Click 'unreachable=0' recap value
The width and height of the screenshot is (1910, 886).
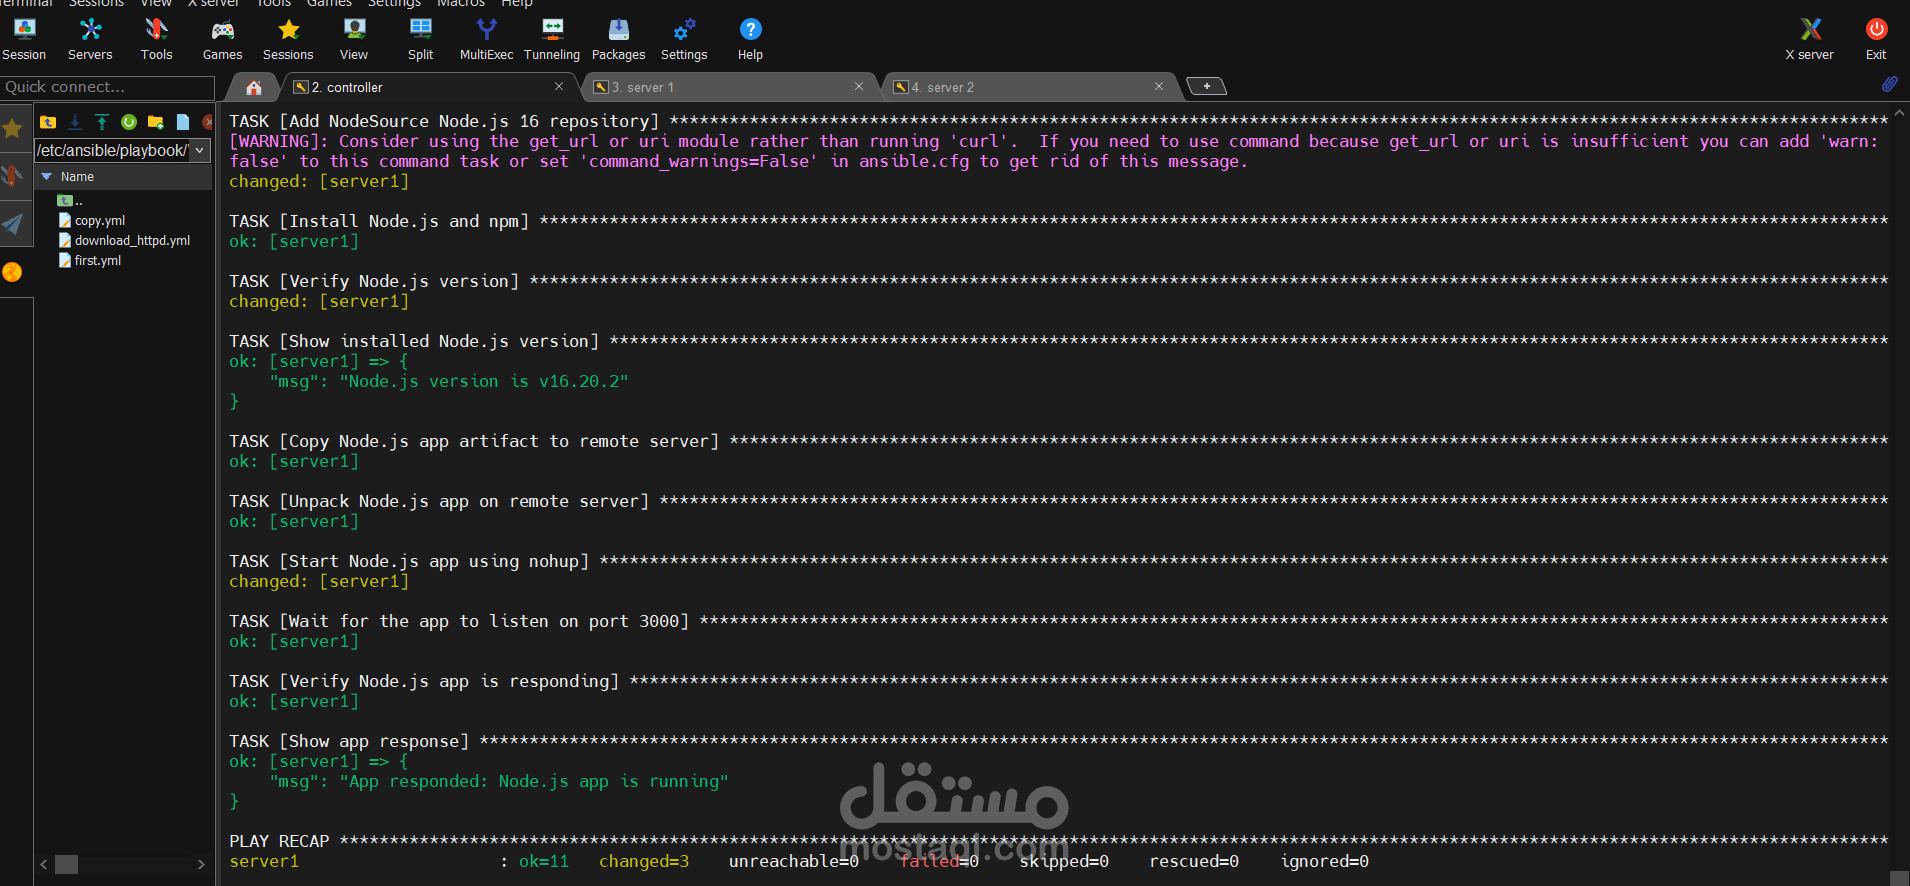click(794, 861)
